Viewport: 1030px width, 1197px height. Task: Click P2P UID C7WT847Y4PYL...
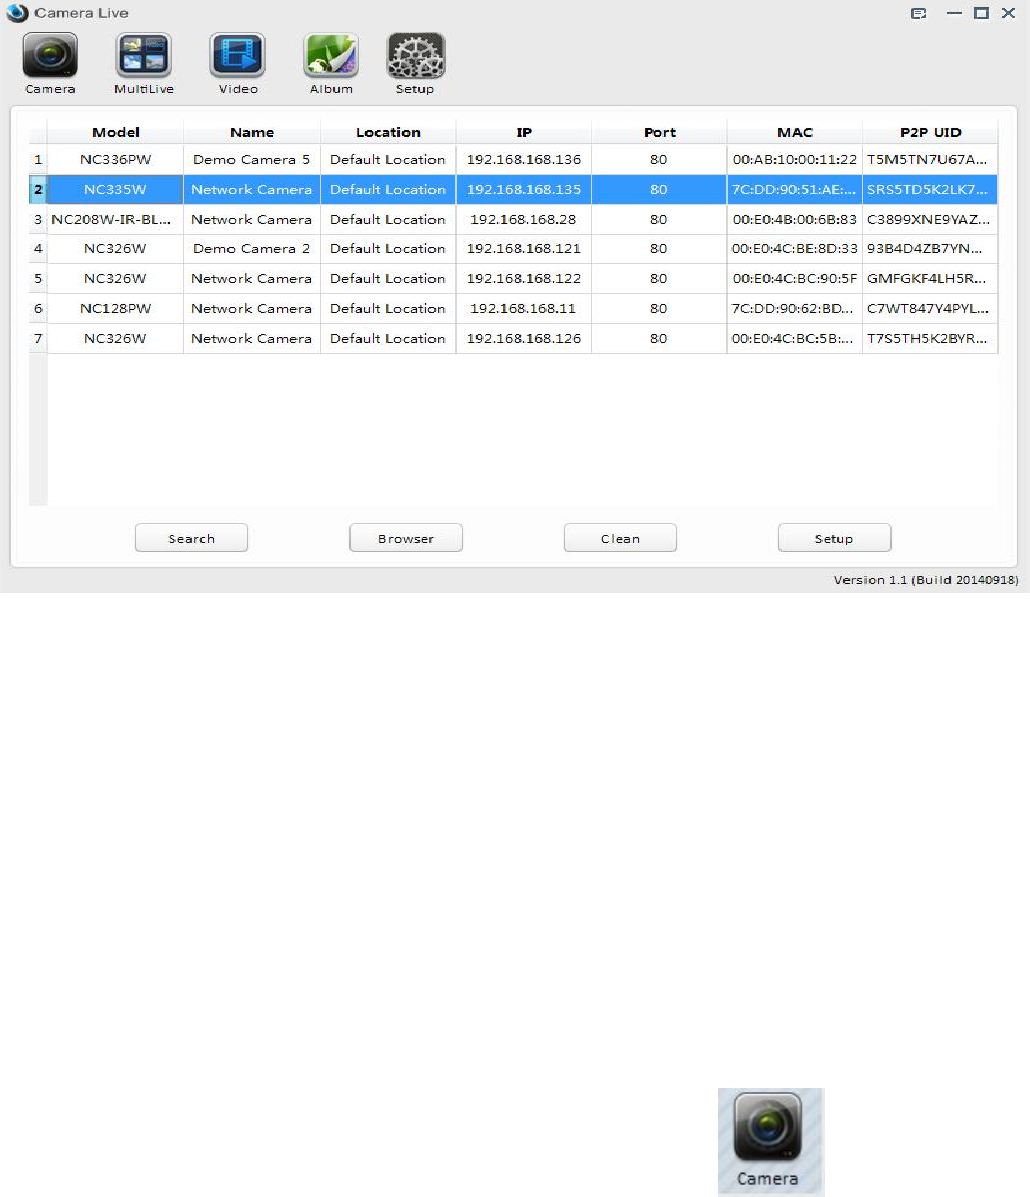(x=930, y=308)
